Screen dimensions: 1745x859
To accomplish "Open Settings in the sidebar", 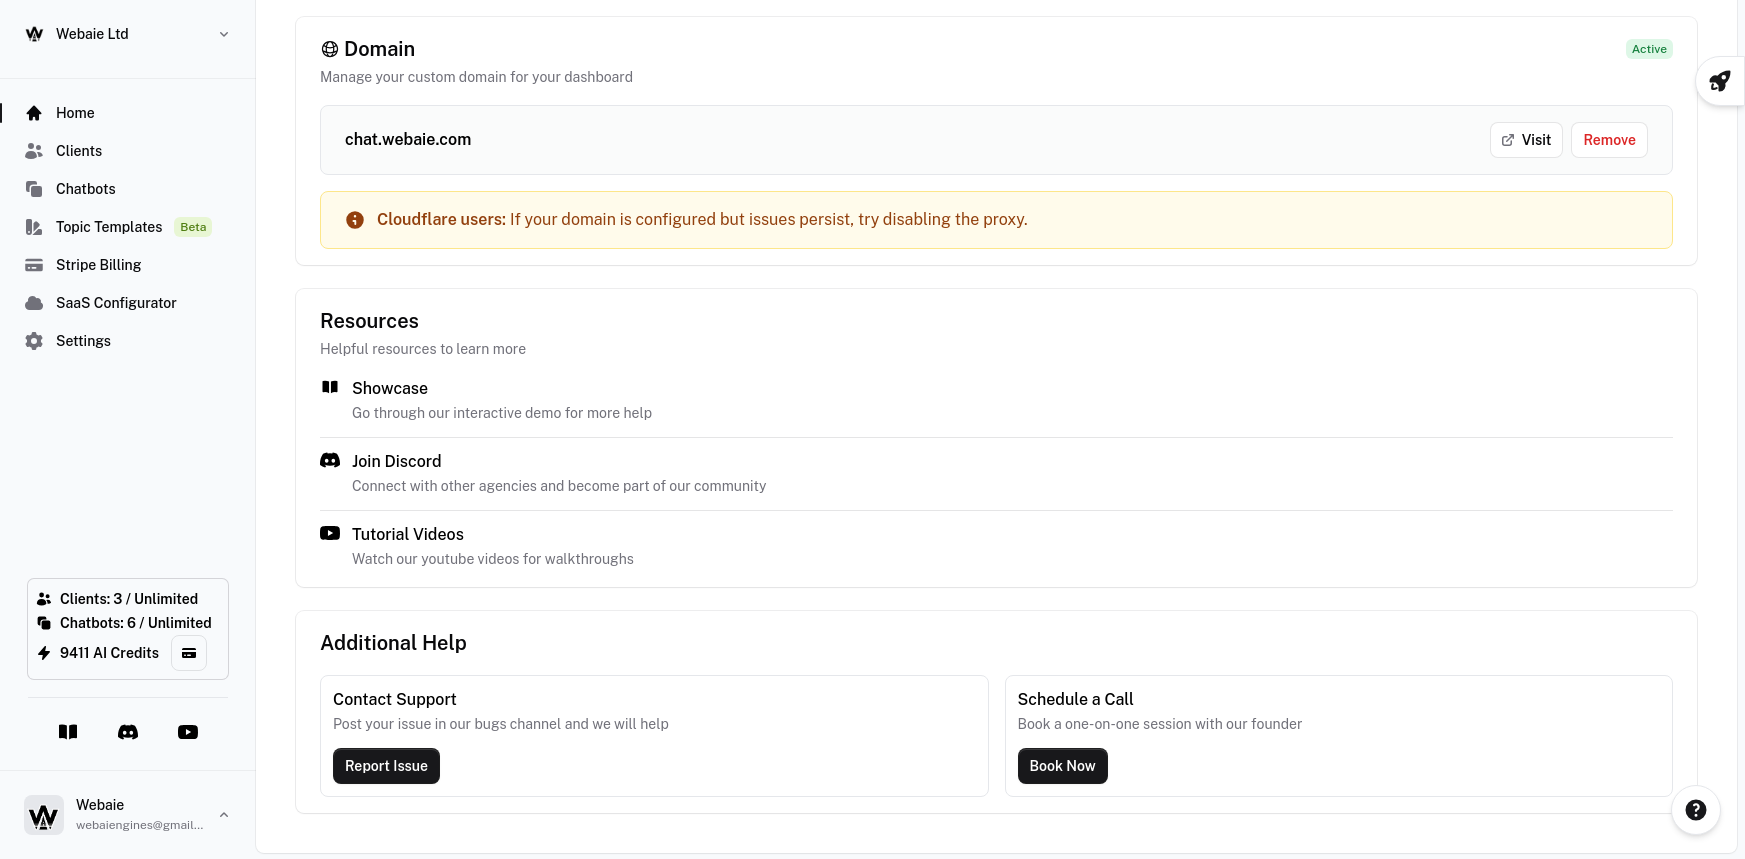I will coord(83,341).
